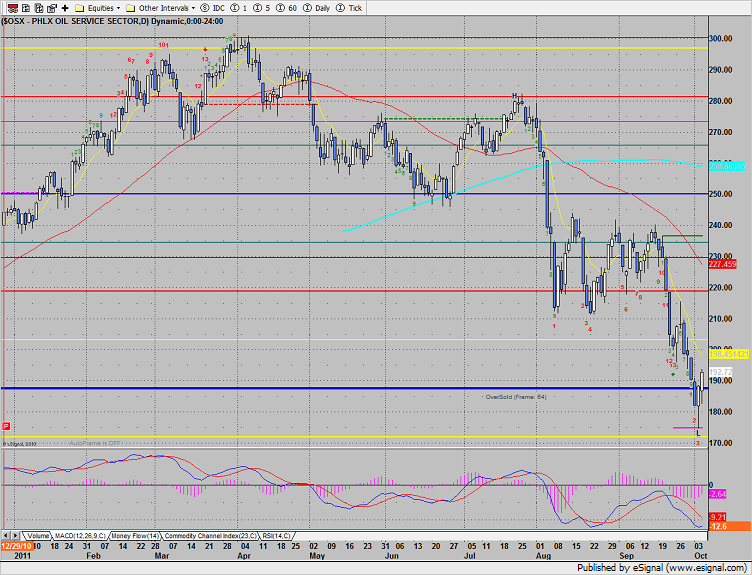Image resolution: width=752 pixels, height=575 pixels.
Task: Click the red P marker on left edge
Action: point(6,426)
